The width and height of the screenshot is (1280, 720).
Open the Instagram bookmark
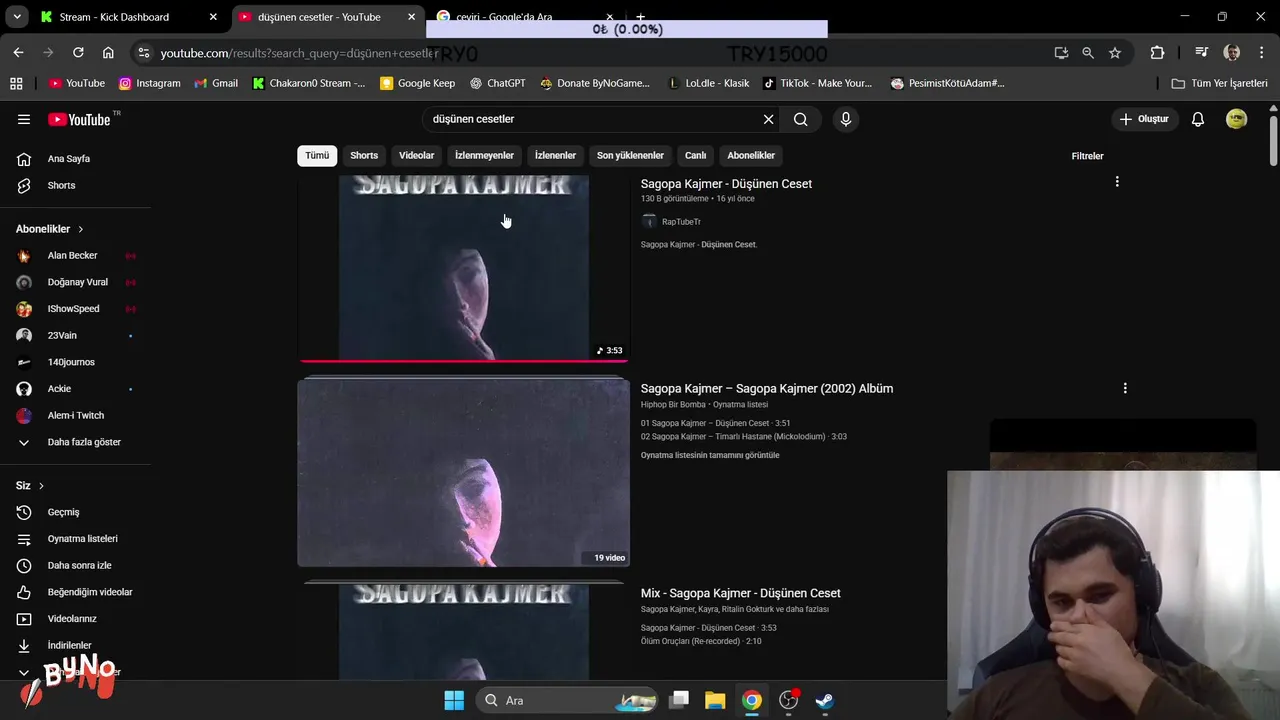pos(150,83)
